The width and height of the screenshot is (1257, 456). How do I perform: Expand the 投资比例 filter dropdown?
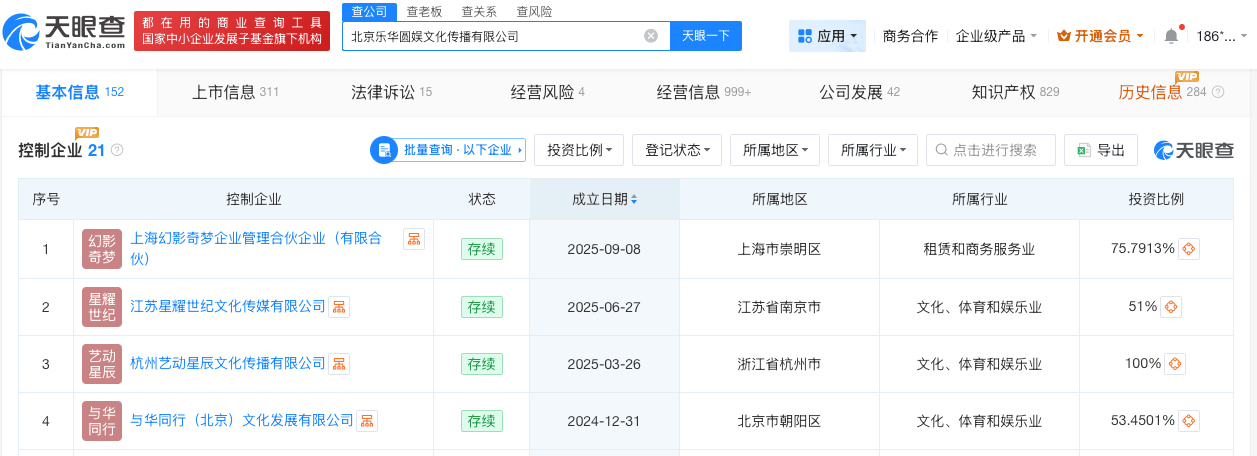point(579,150)
